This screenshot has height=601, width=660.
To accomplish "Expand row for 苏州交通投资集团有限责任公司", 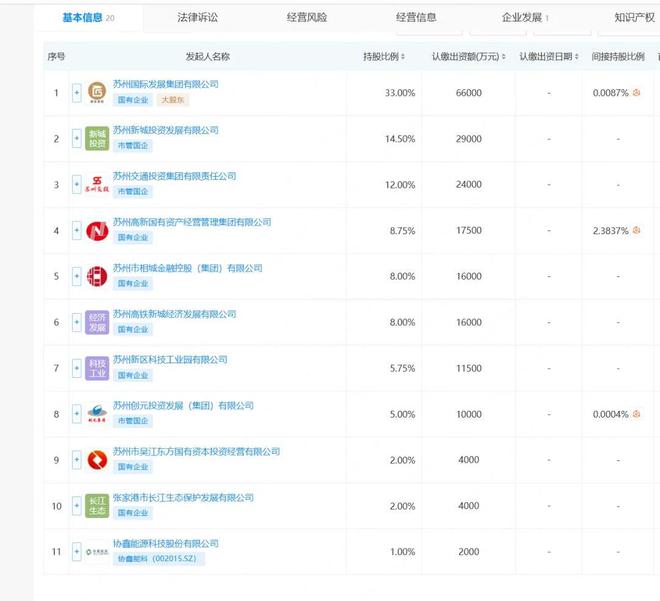I will (77, 184).
